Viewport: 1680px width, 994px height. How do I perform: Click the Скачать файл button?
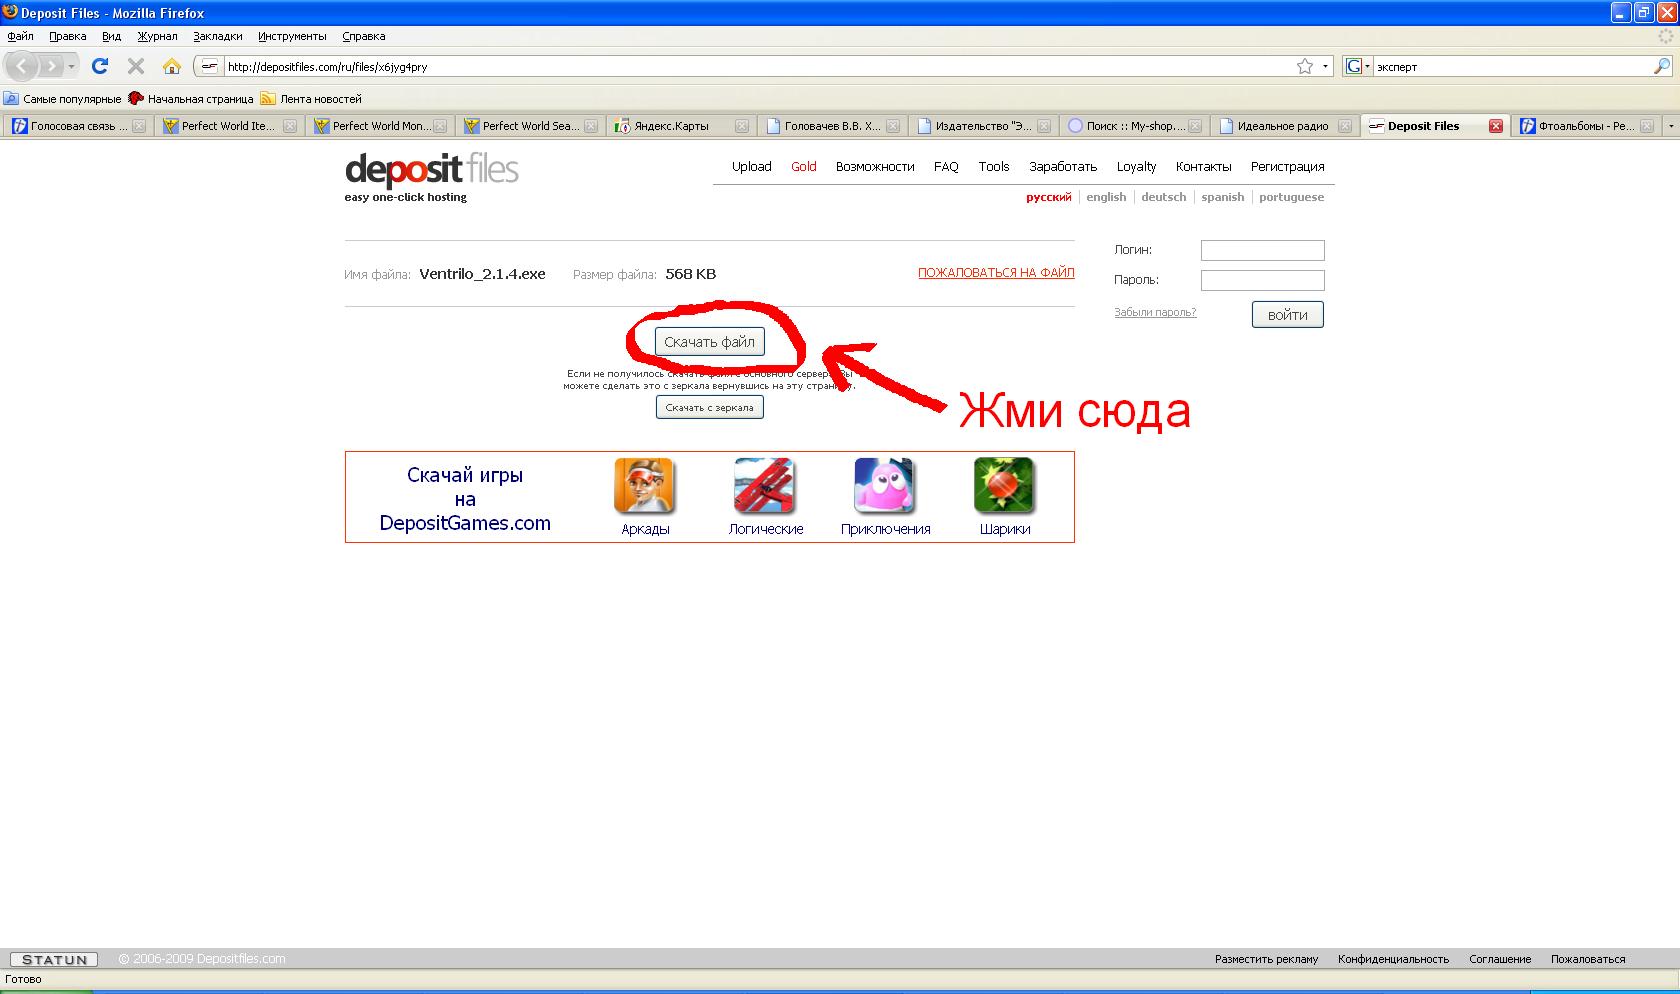click(x=710, y=342)
